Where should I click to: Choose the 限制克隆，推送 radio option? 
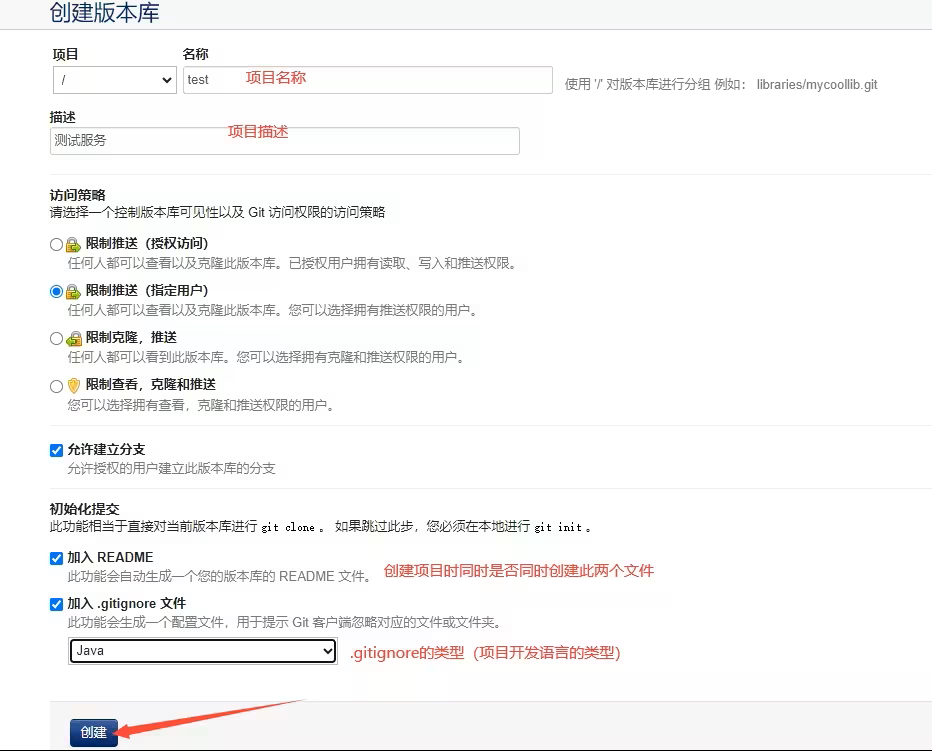click(56, 339)
